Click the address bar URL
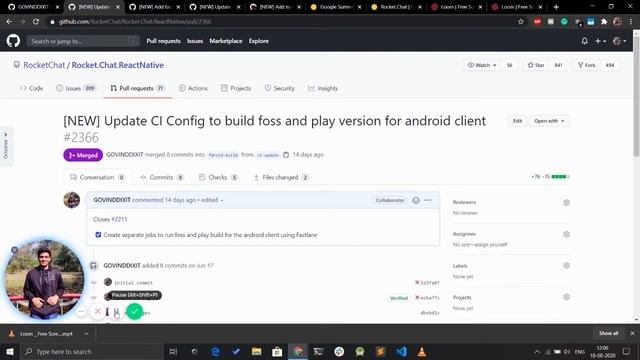 click(x=135, y=22)
